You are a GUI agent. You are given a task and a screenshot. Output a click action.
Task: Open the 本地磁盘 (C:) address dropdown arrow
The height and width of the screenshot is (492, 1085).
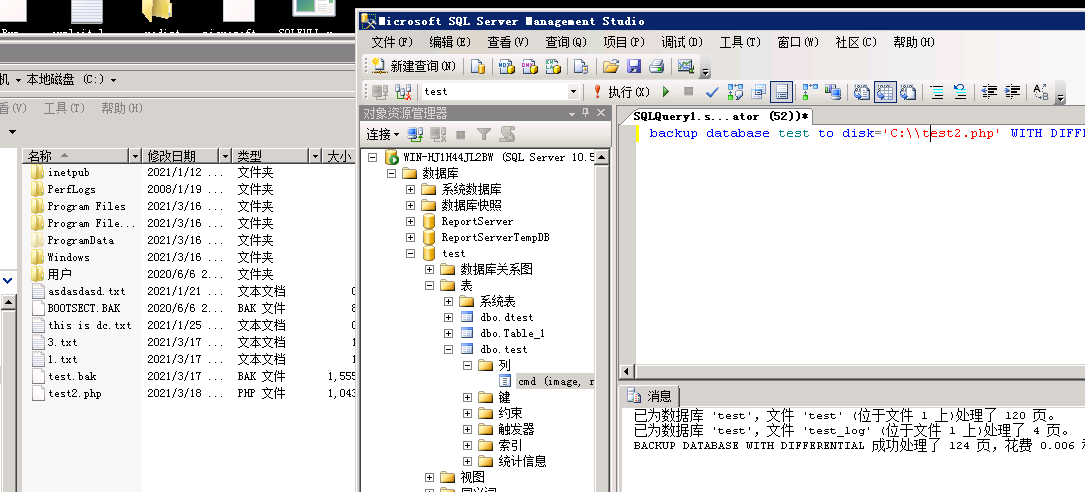[x=113, y=80]
